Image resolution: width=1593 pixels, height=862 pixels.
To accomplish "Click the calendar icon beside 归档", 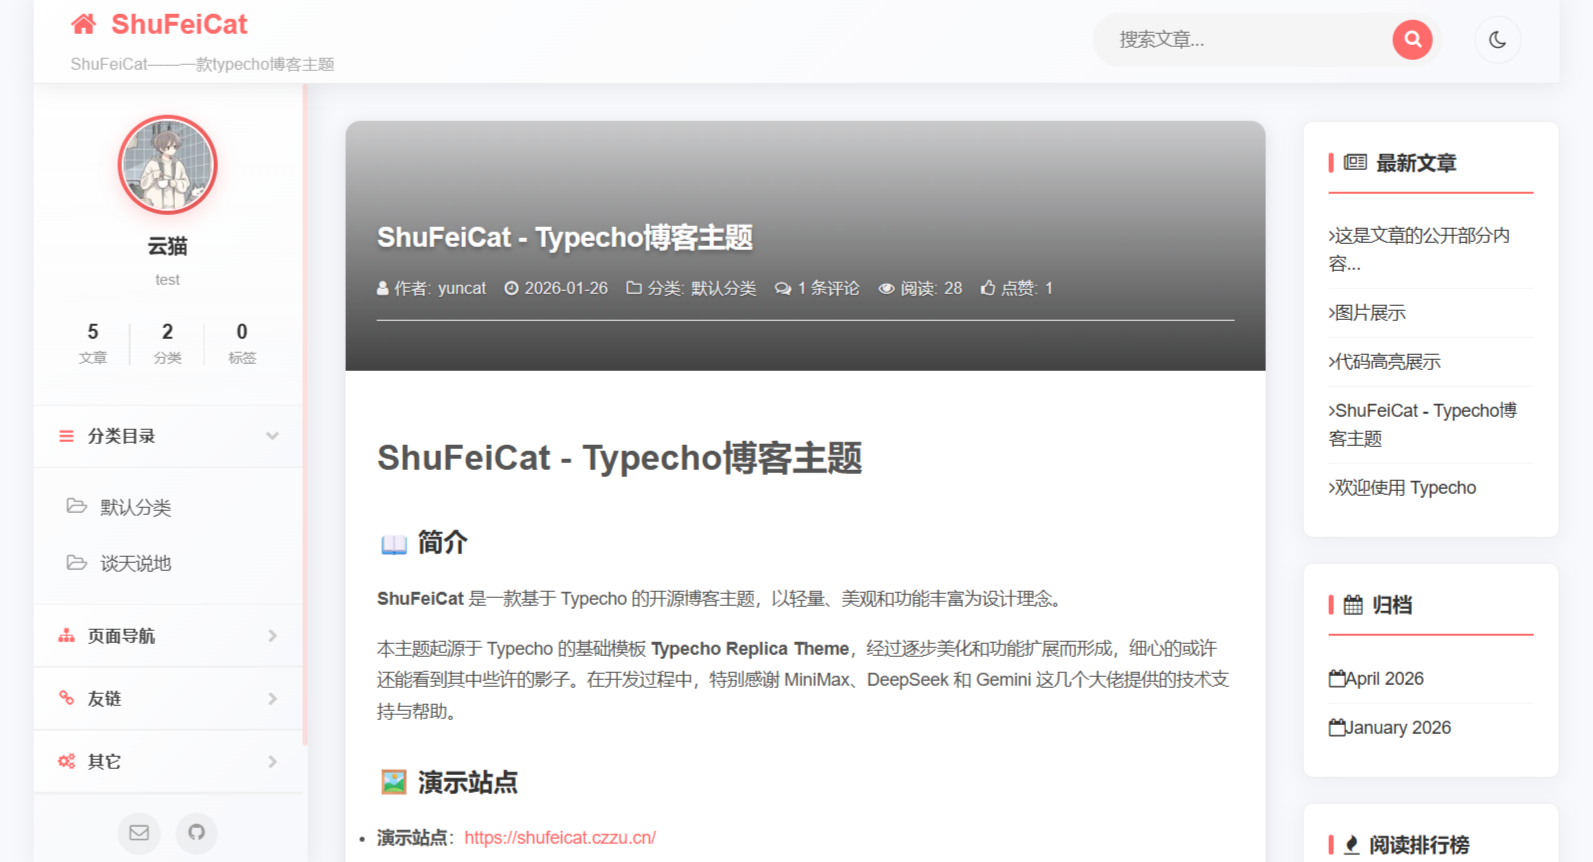I will click(1353, 605).
